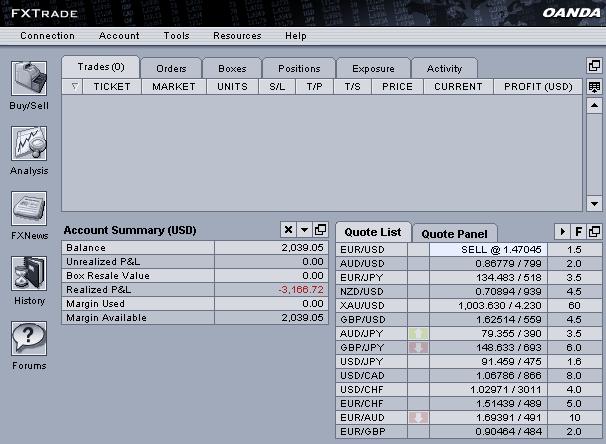Open the Account menu
This screenshot has height=444, width=606.
click(x=119, y=36)
